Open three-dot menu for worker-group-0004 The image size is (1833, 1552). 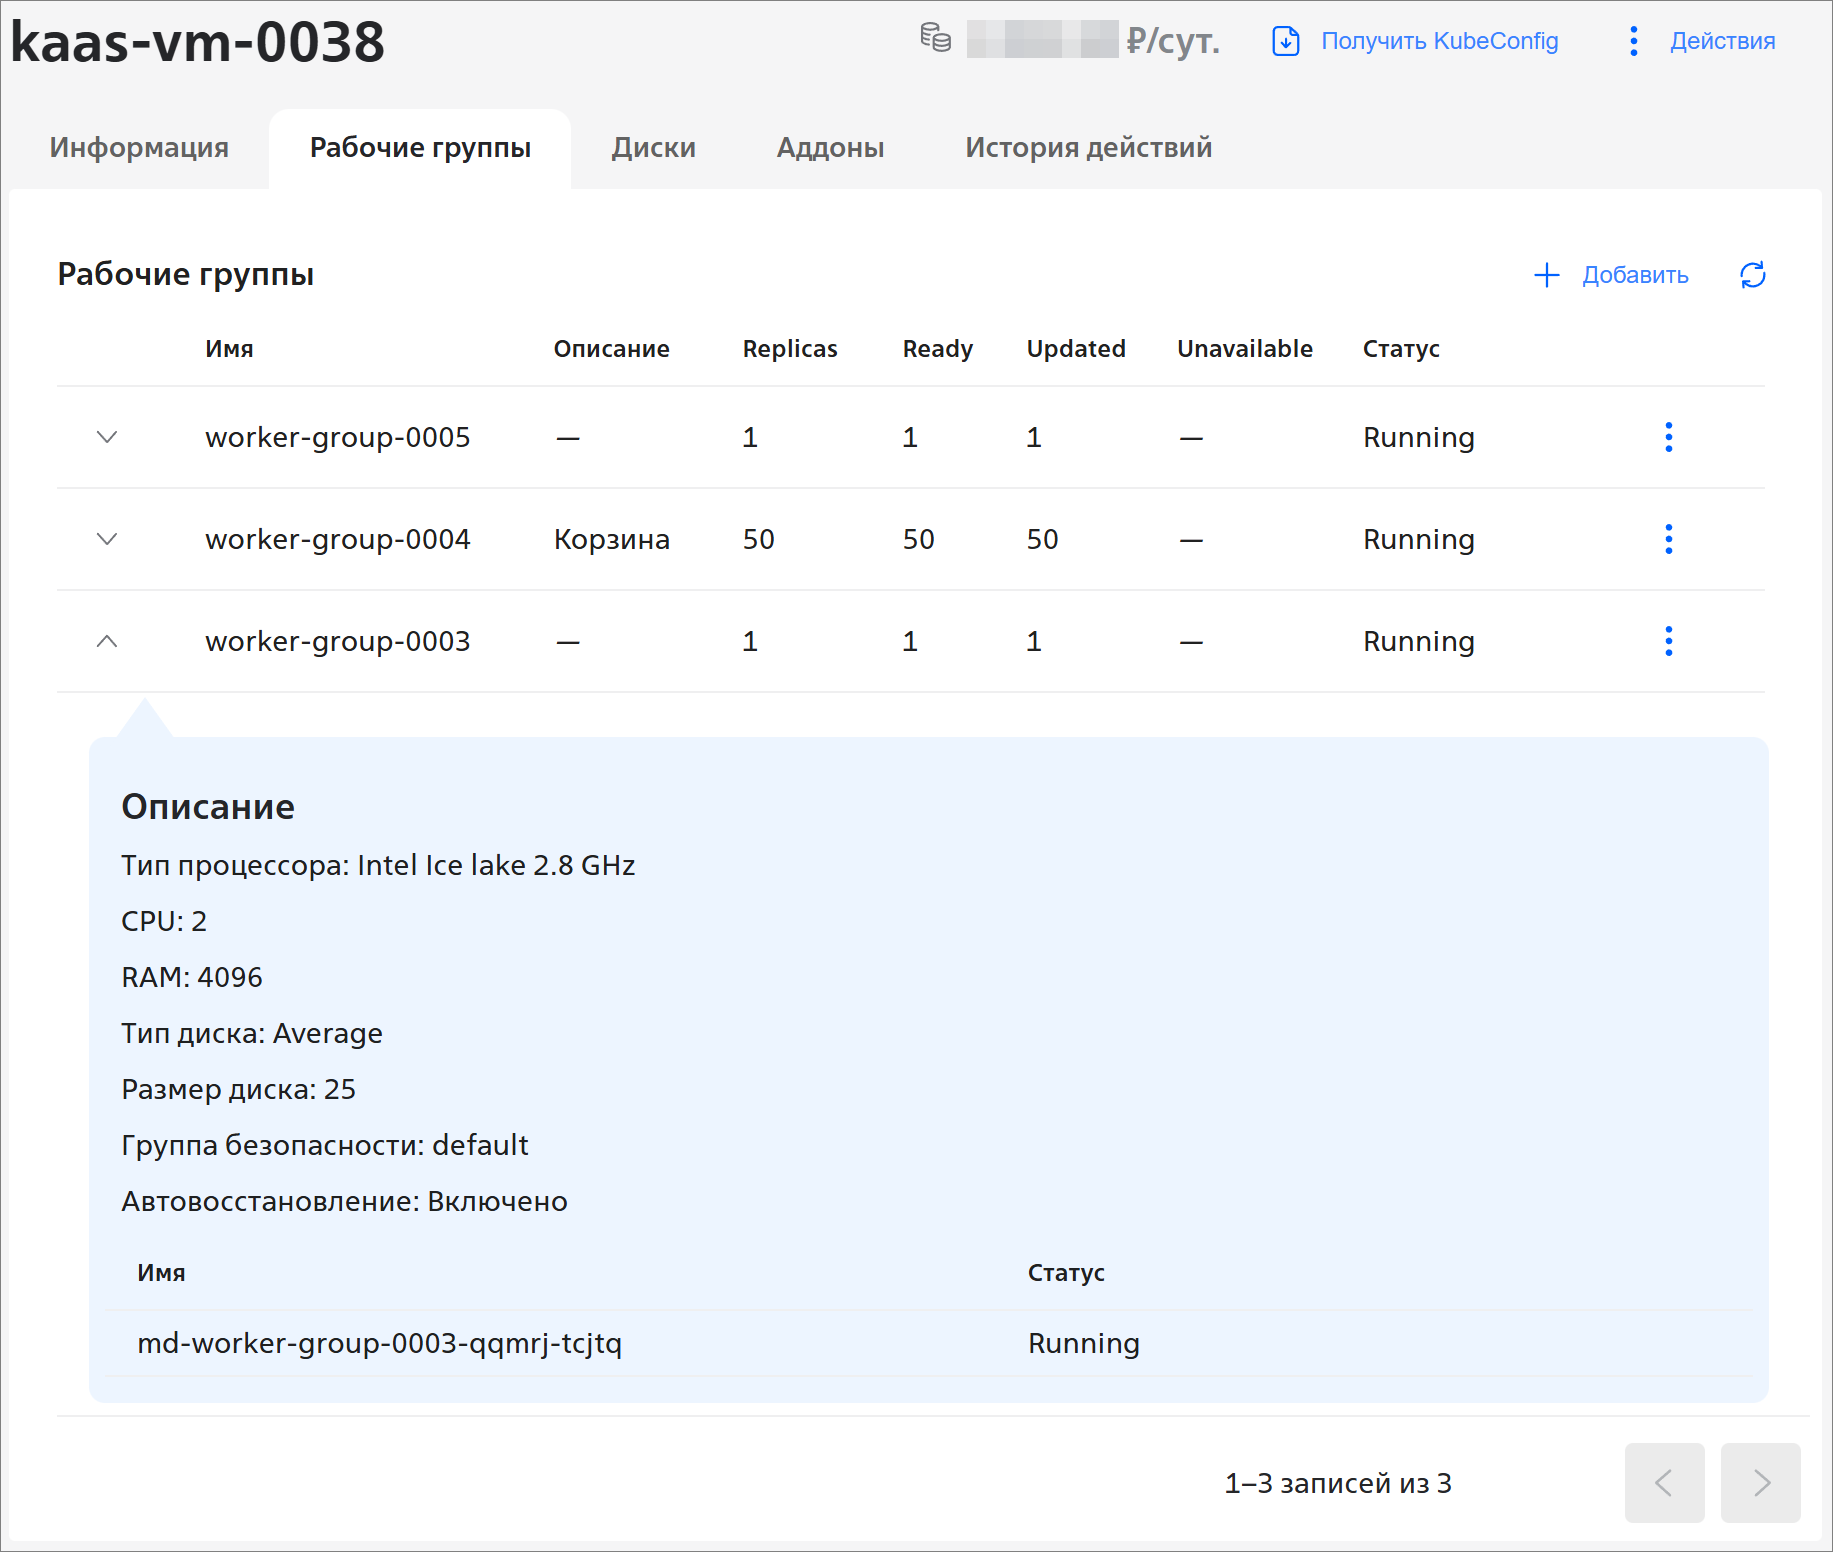tap(1668, 539)
